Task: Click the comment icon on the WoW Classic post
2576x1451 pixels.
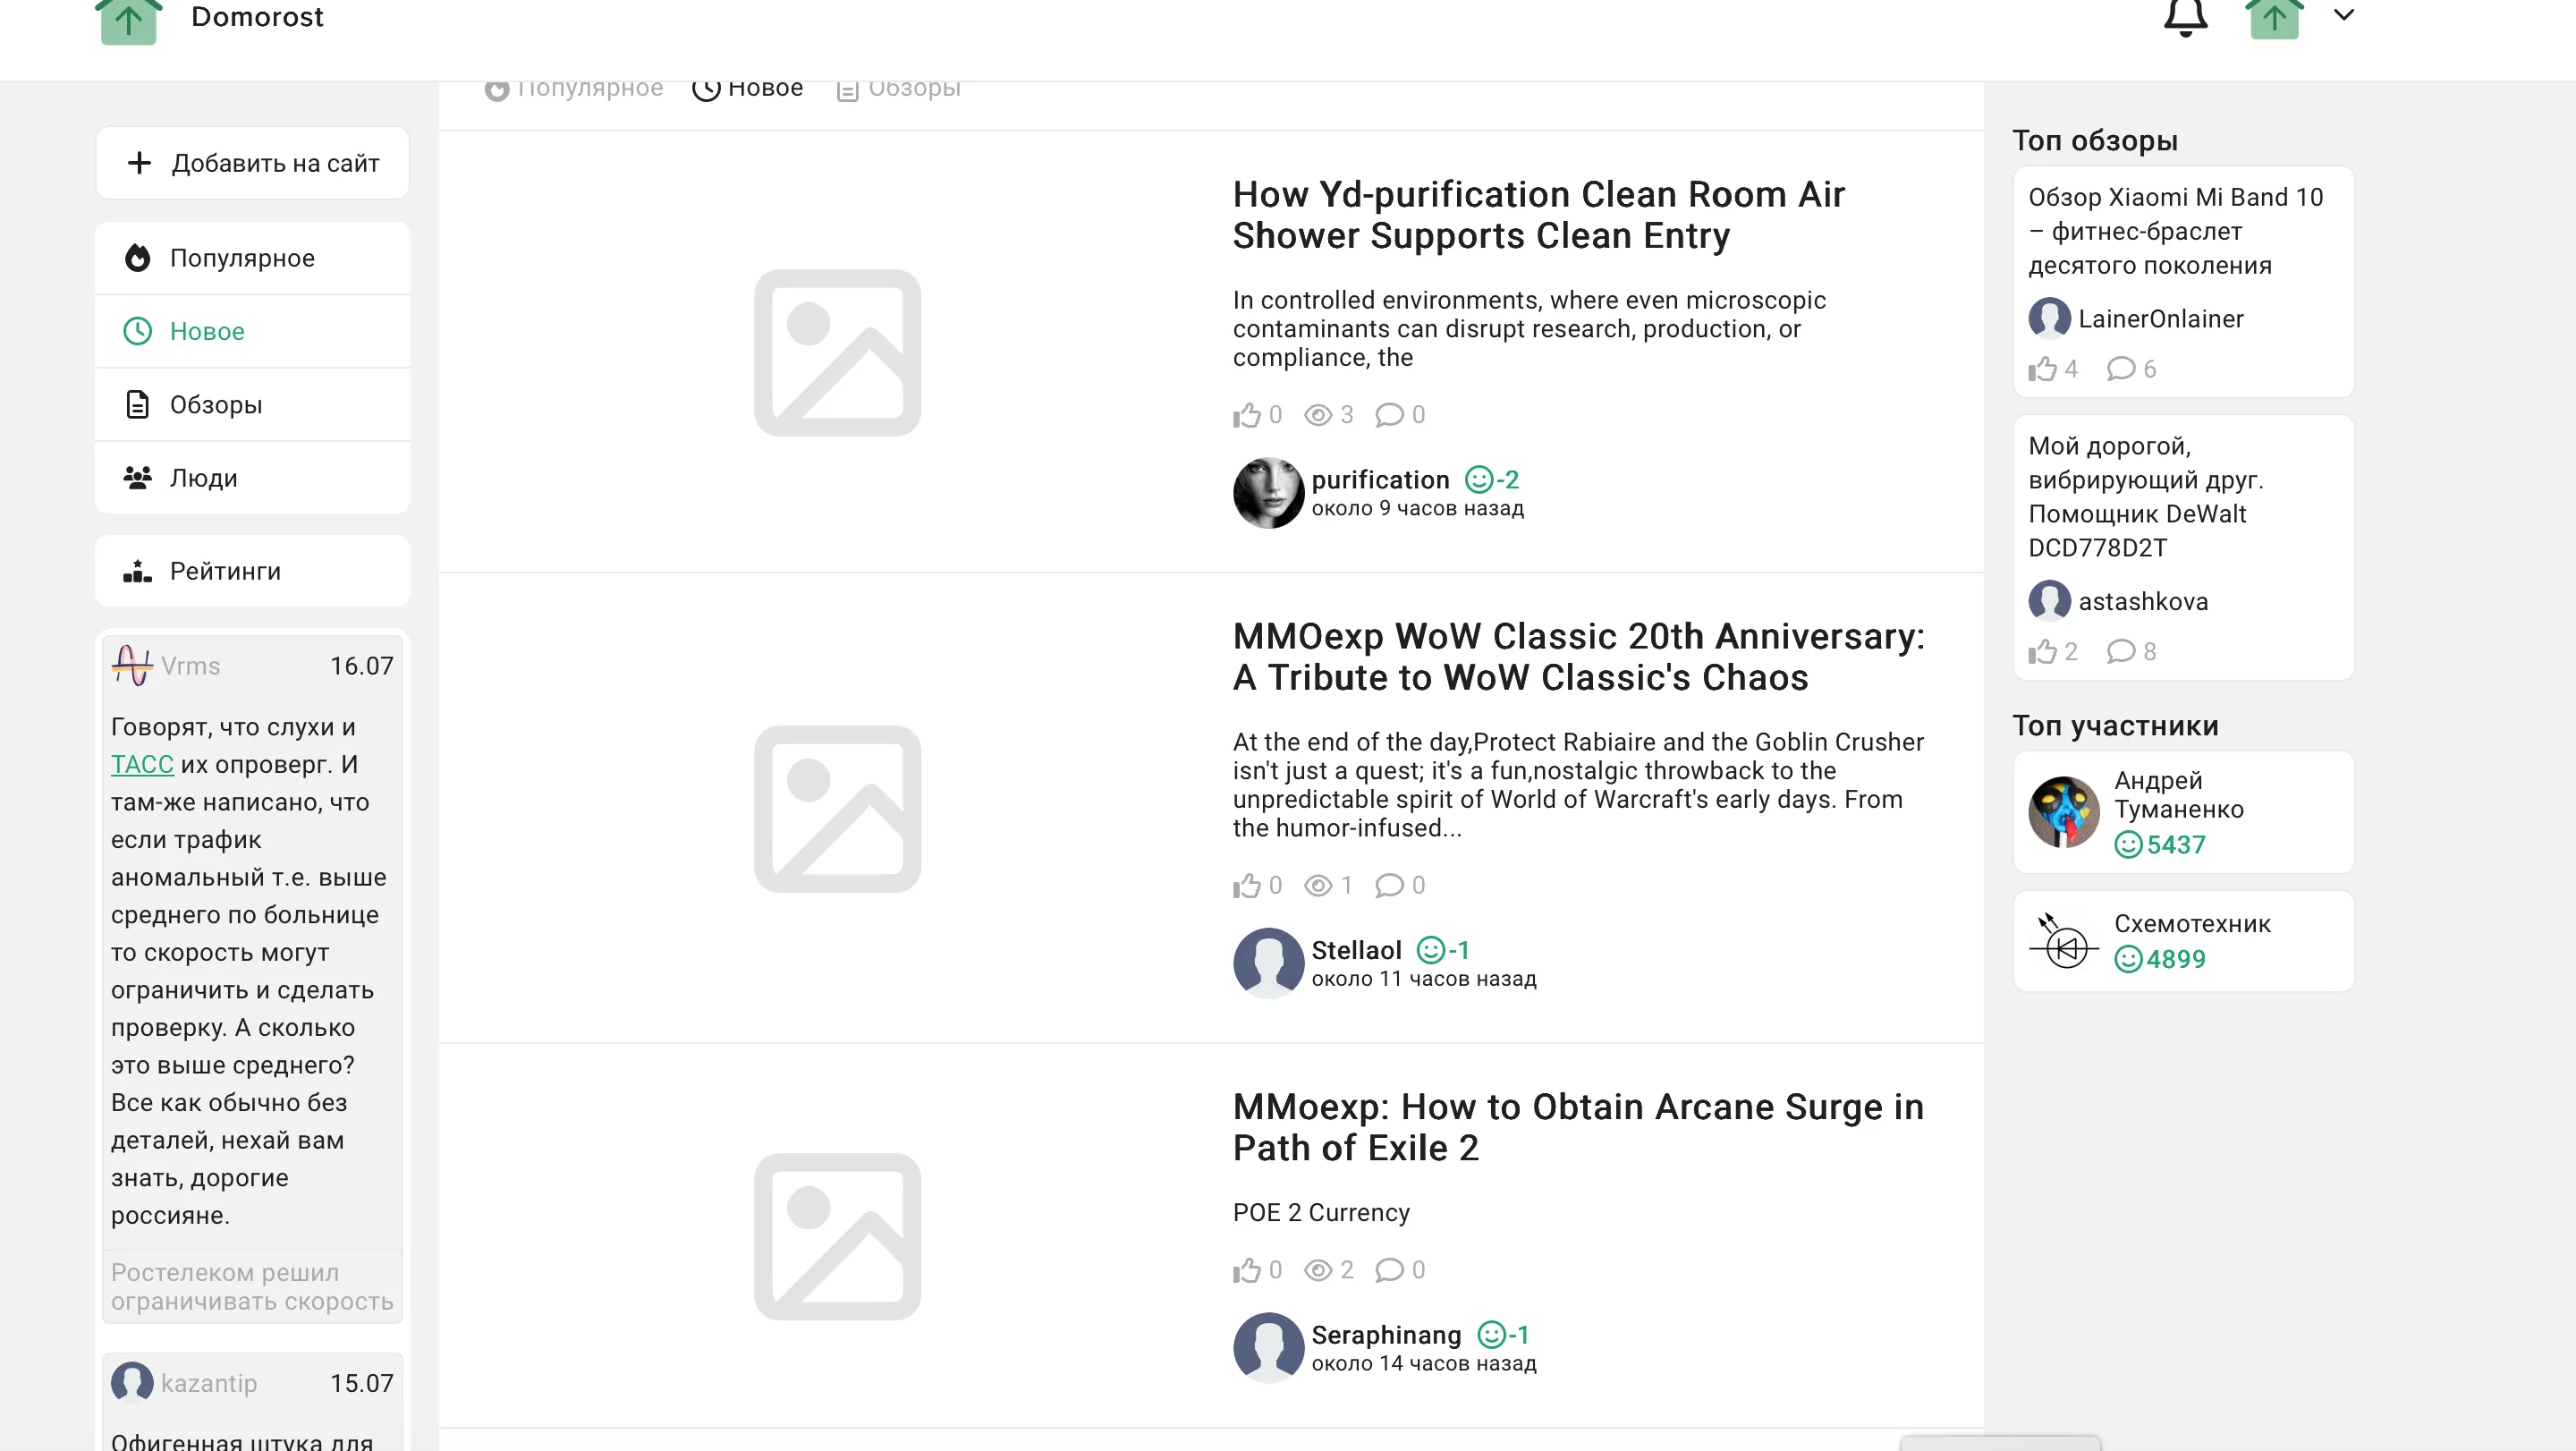Action: pos(1389,885)
